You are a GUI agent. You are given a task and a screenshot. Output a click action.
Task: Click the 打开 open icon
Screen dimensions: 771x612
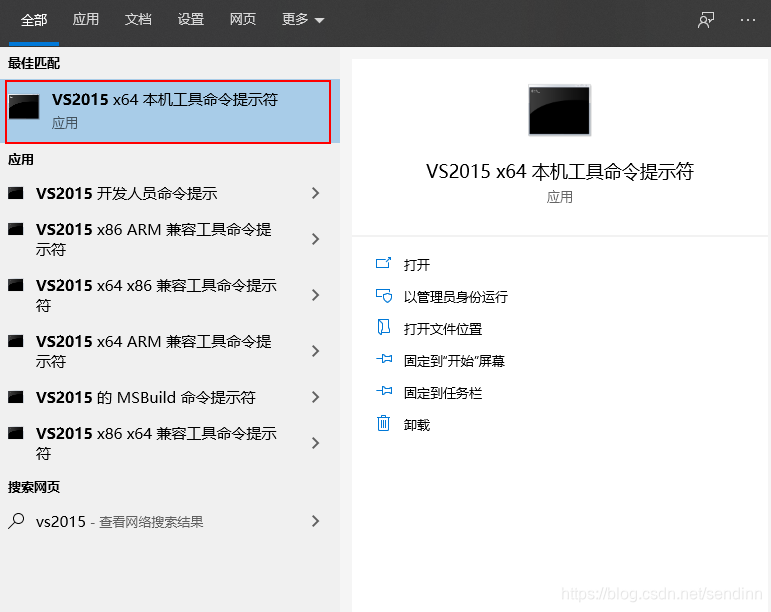click(x=383, y=263)
